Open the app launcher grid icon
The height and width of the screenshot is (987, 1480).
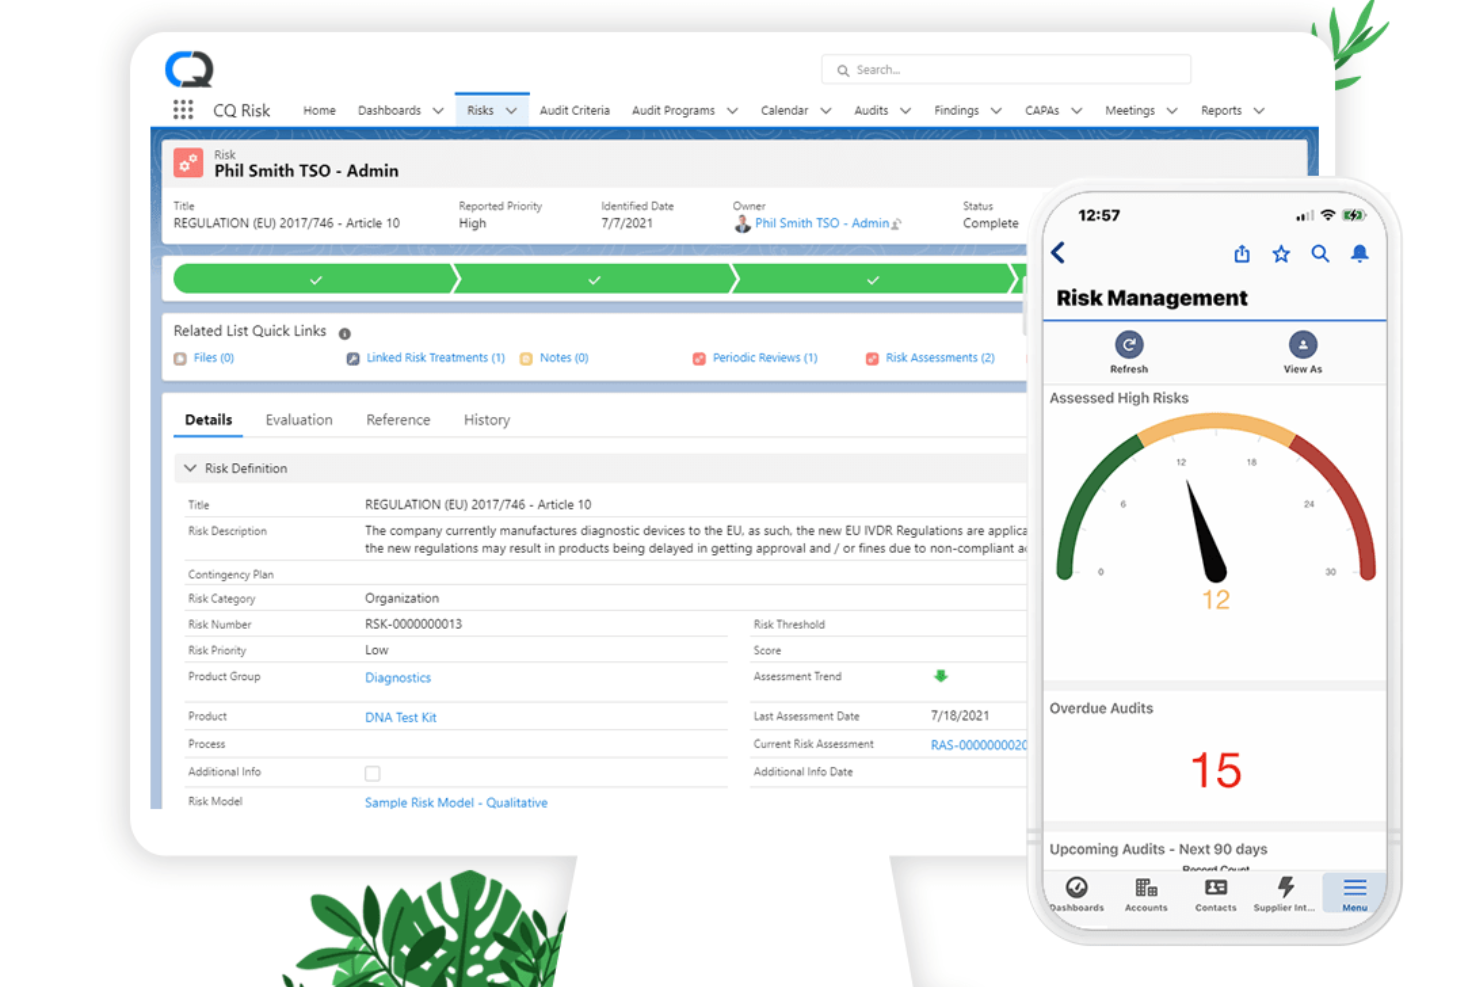point(183,110)
